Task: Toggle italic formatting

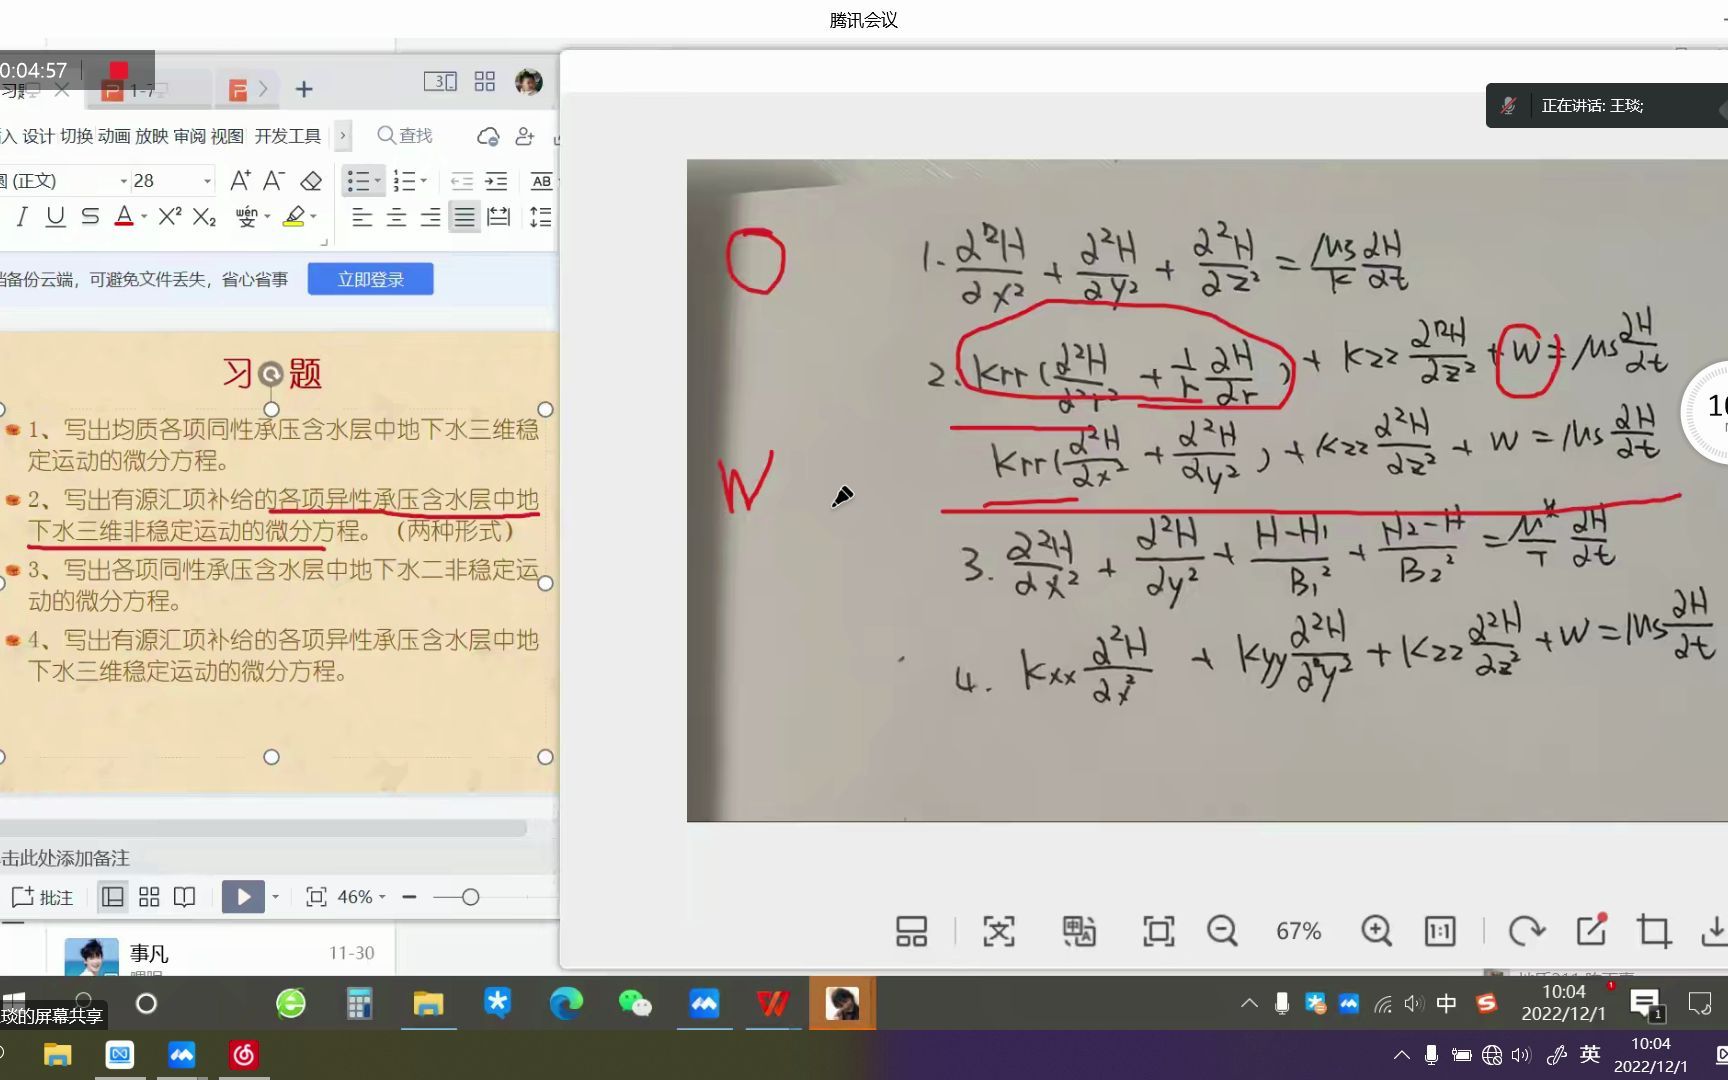Action: (x=22, y=216)
